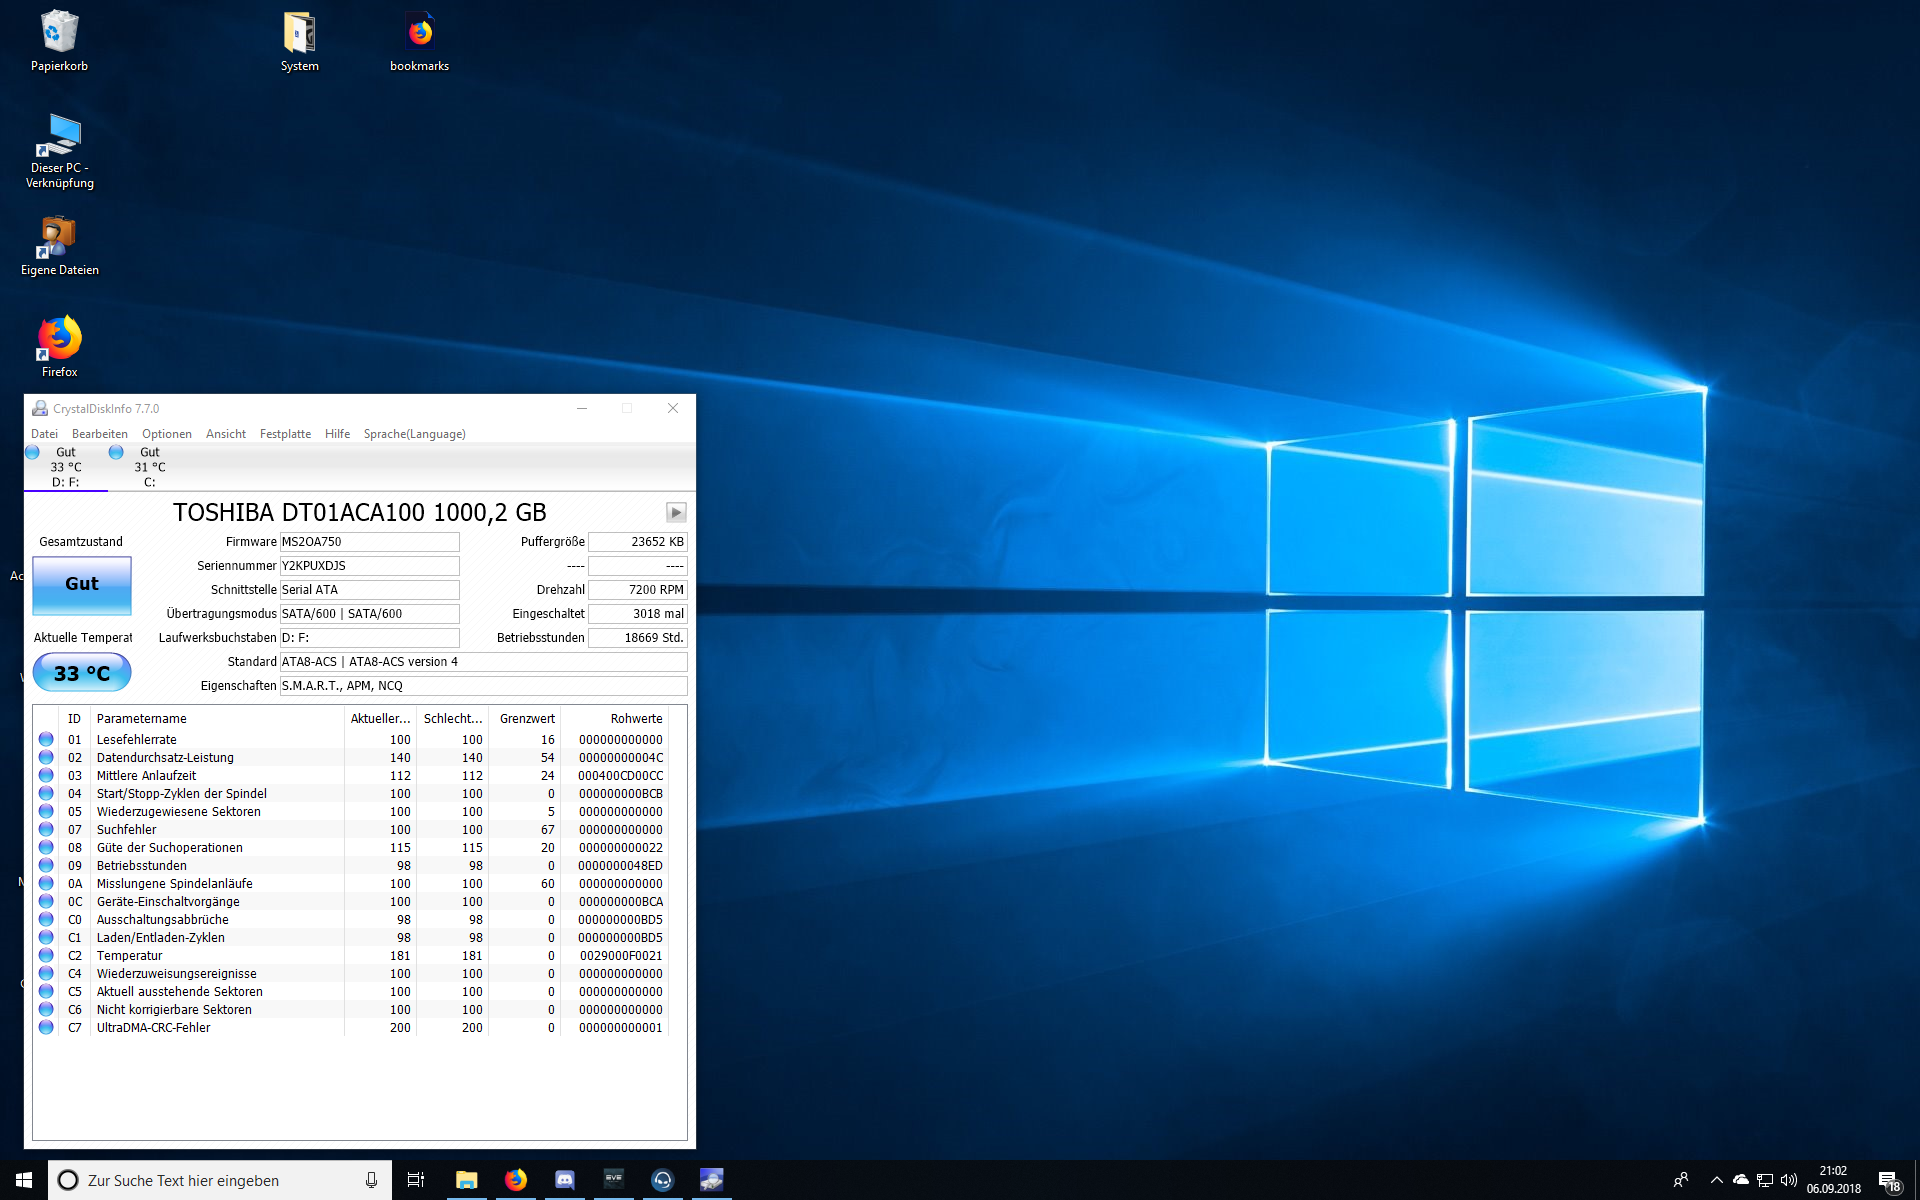
Task: Open the Optionen menu
Action: pyautogui.click(x=166, y=434)
